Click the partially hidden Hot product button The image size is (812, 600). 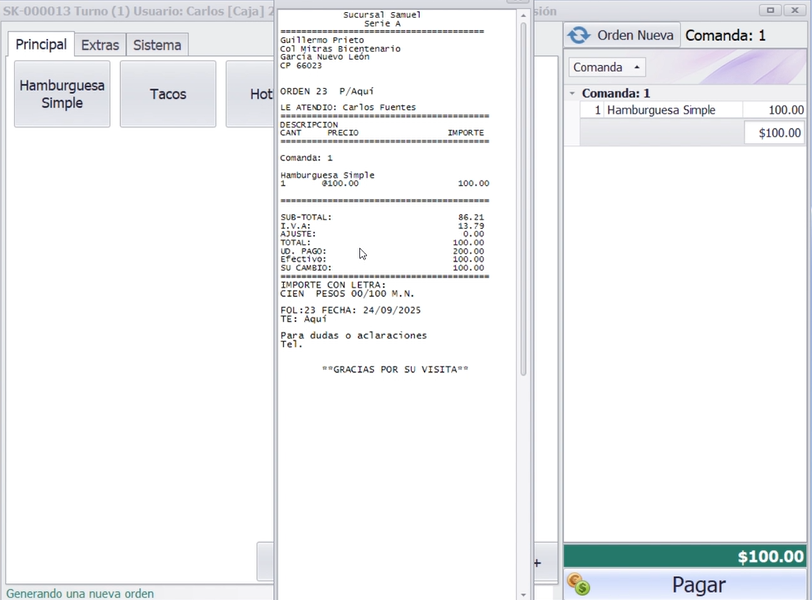pyautogui.click(x=250, y=94)
